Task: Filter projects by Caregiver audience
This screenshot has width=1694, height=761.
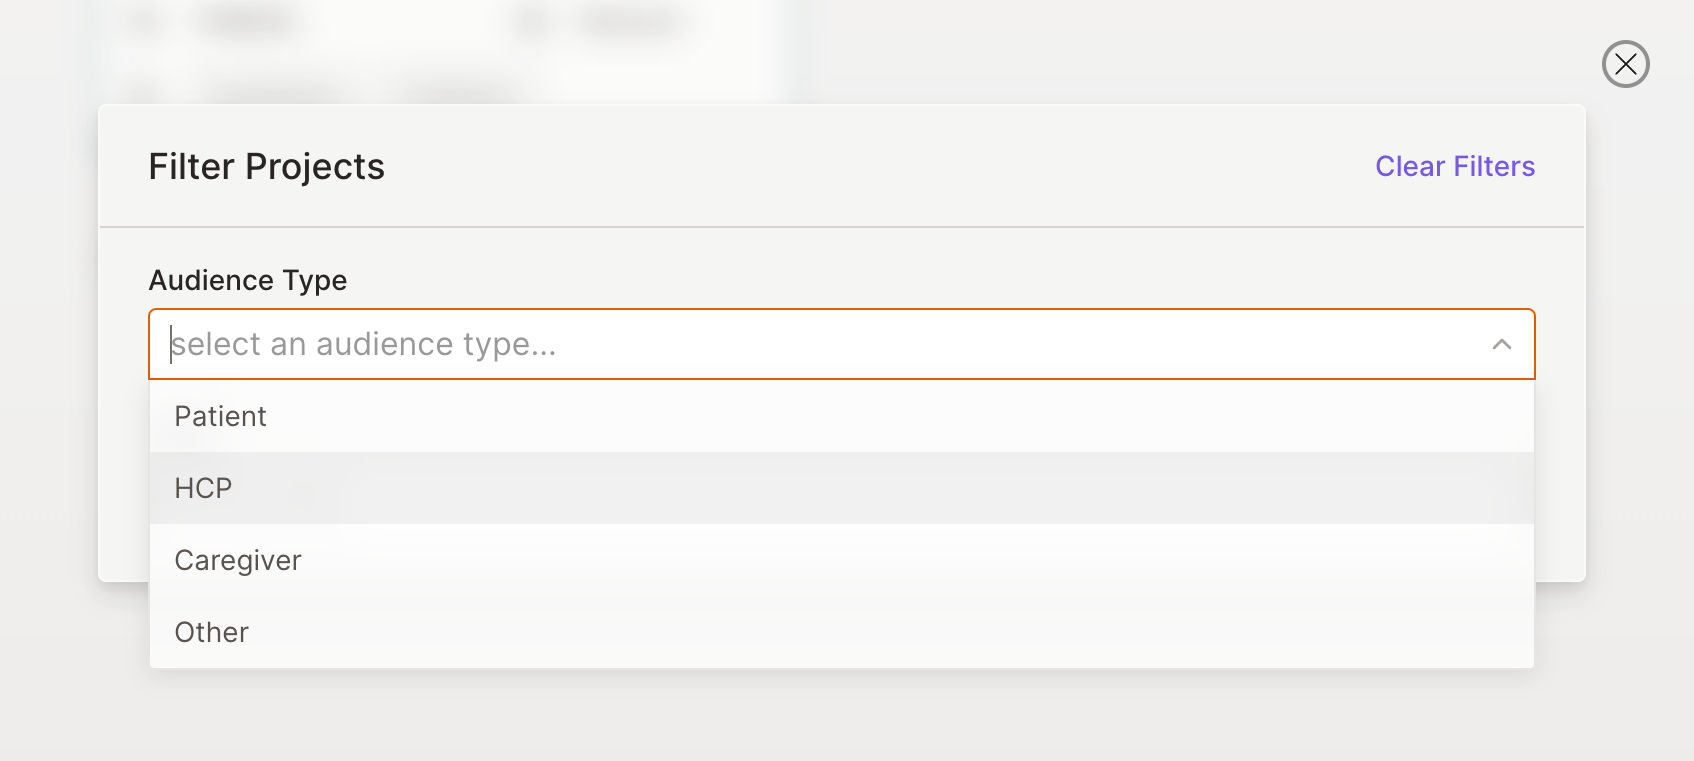Action: pos(238,560)
